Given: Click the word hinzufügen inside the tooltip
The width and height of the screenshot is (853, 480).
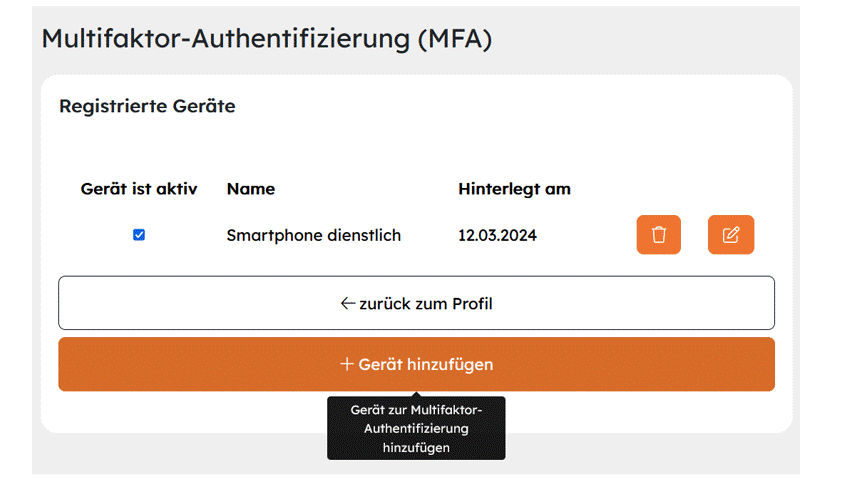Looking at the screenshot, I should point(416,448).
